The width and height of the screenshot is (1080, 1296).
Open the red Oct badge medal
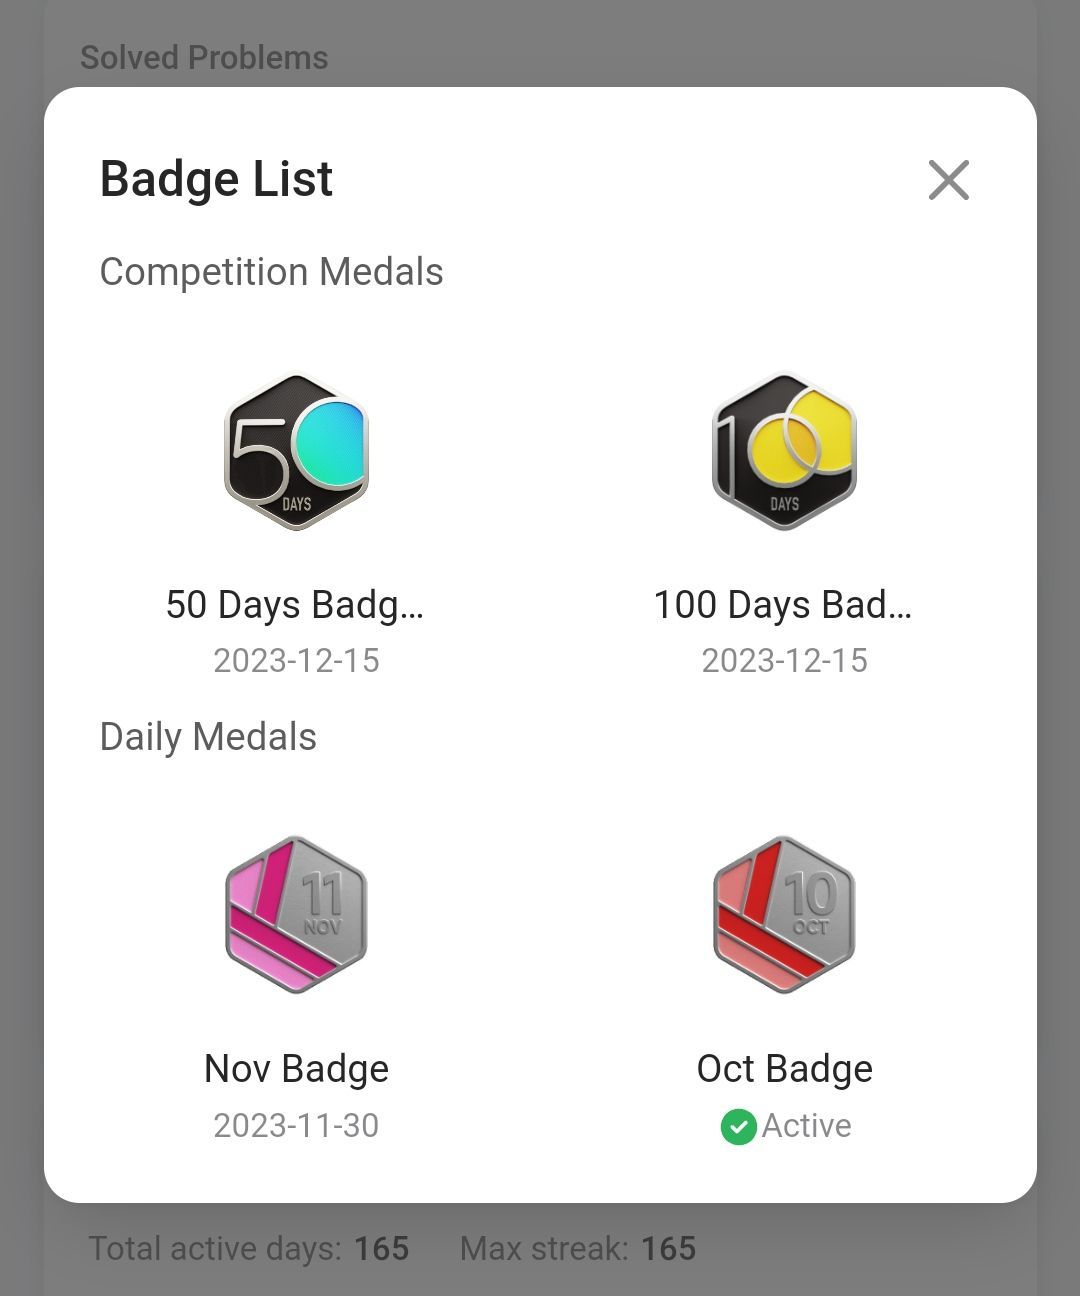(784, 915)
